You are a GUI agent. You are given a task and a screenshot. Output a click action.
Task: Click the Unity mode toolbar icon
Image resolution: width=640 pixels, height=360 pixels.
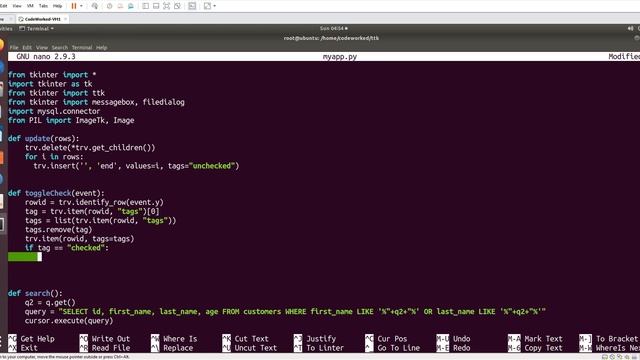pyautogui.click(x=177, y=6)
